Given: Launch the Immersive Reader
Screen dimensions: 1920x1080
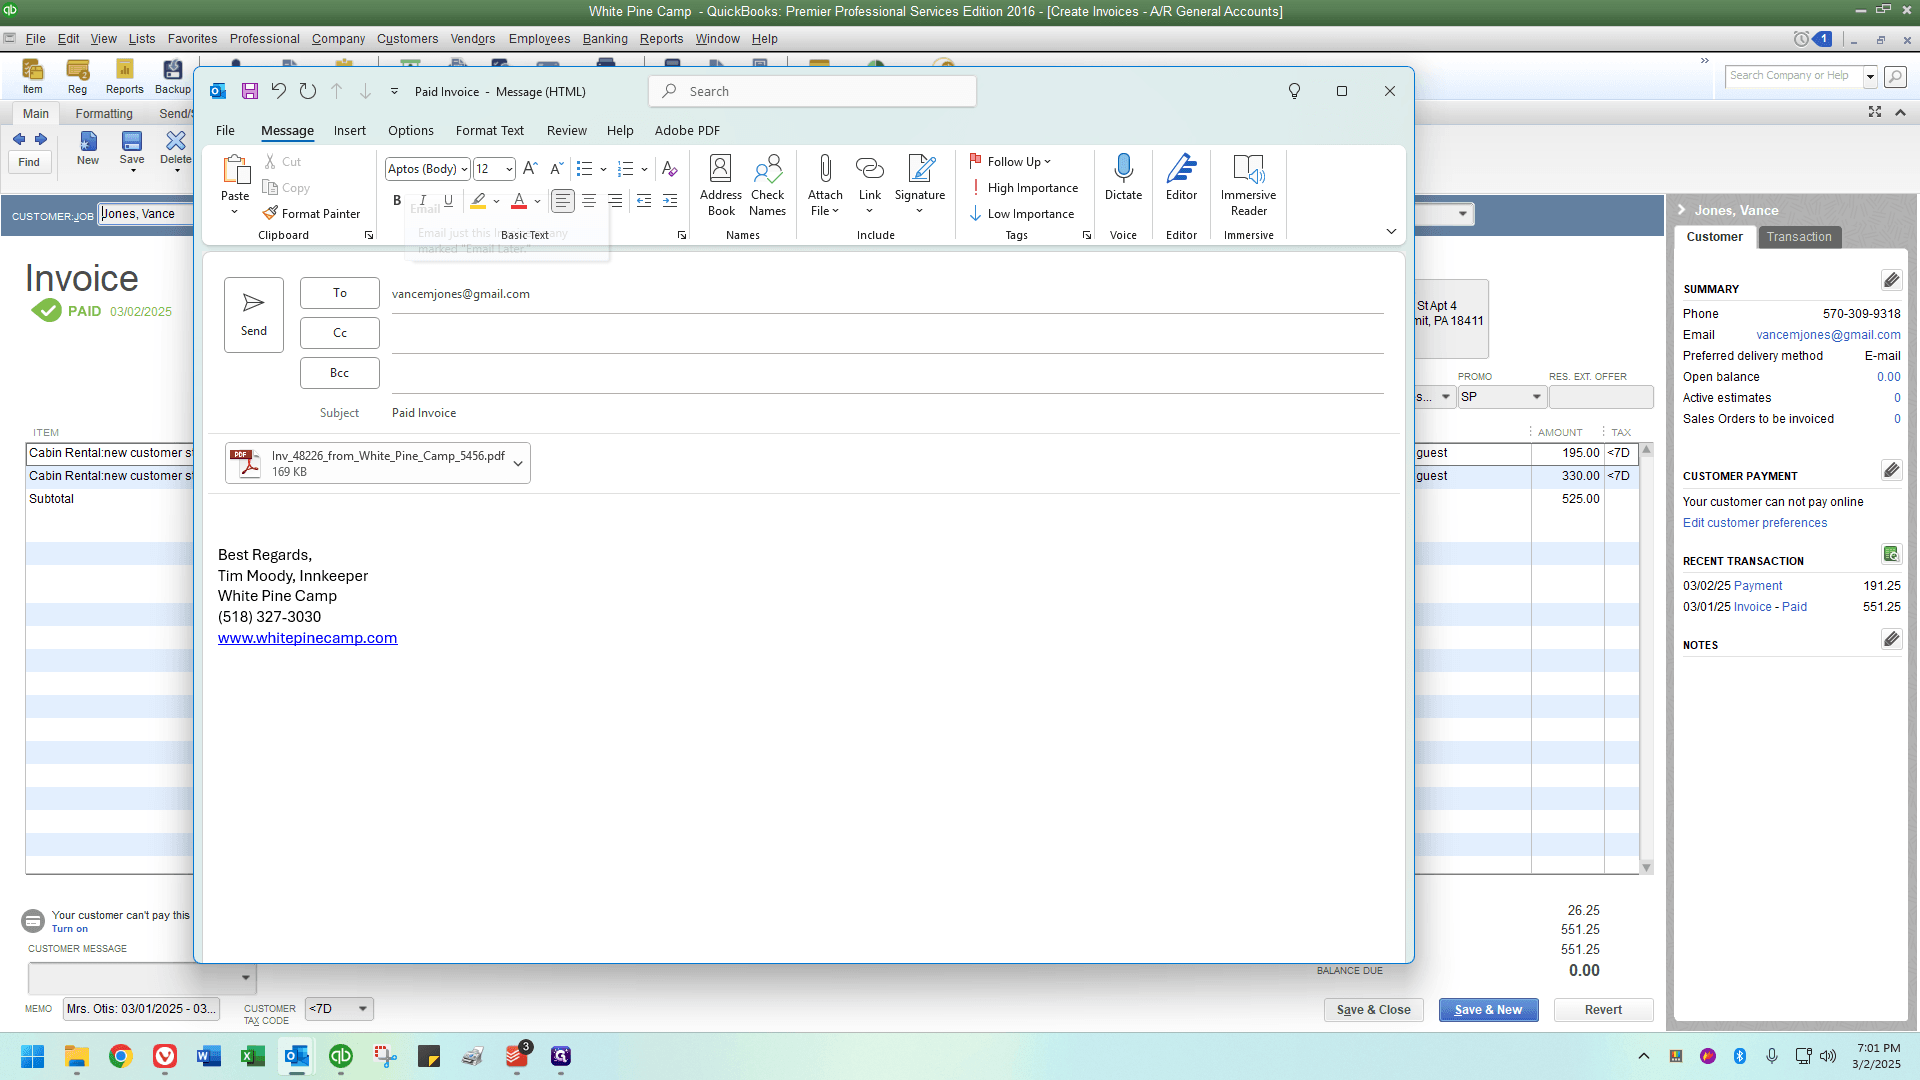Looking at the screenshot, I should [1248, 185].
